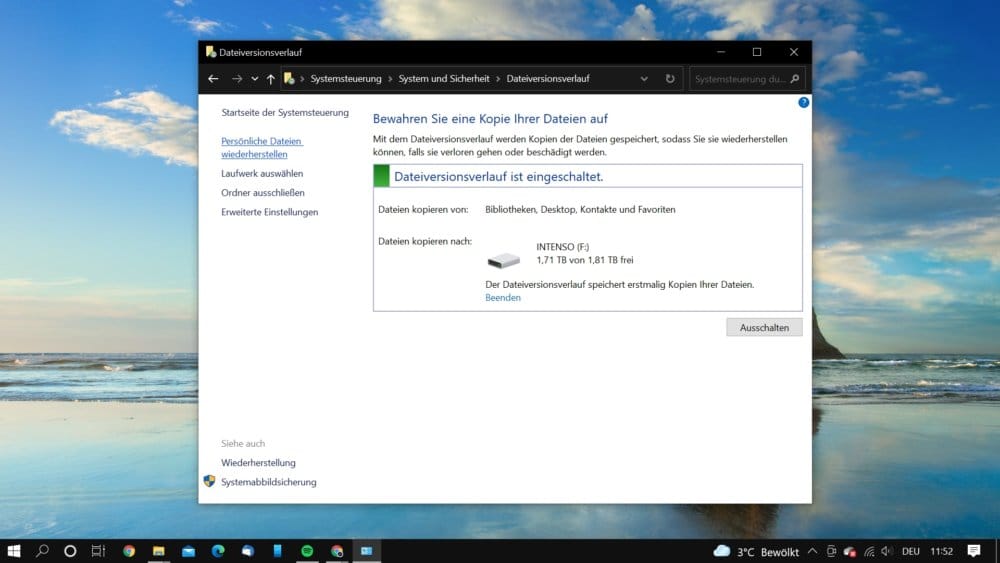Click the forward navigation arrow
Viewport: 1000px width, 563px height.
[x=237, y=78]
